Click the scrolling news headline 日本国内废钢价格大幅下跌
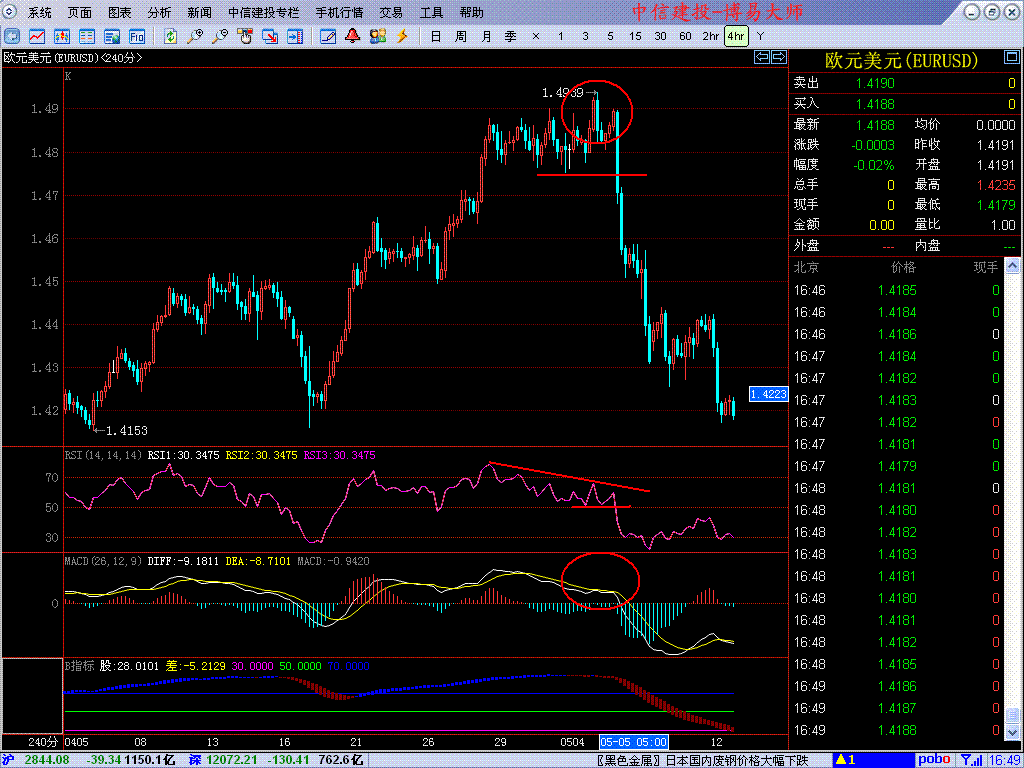 click(x=737, y=760)
